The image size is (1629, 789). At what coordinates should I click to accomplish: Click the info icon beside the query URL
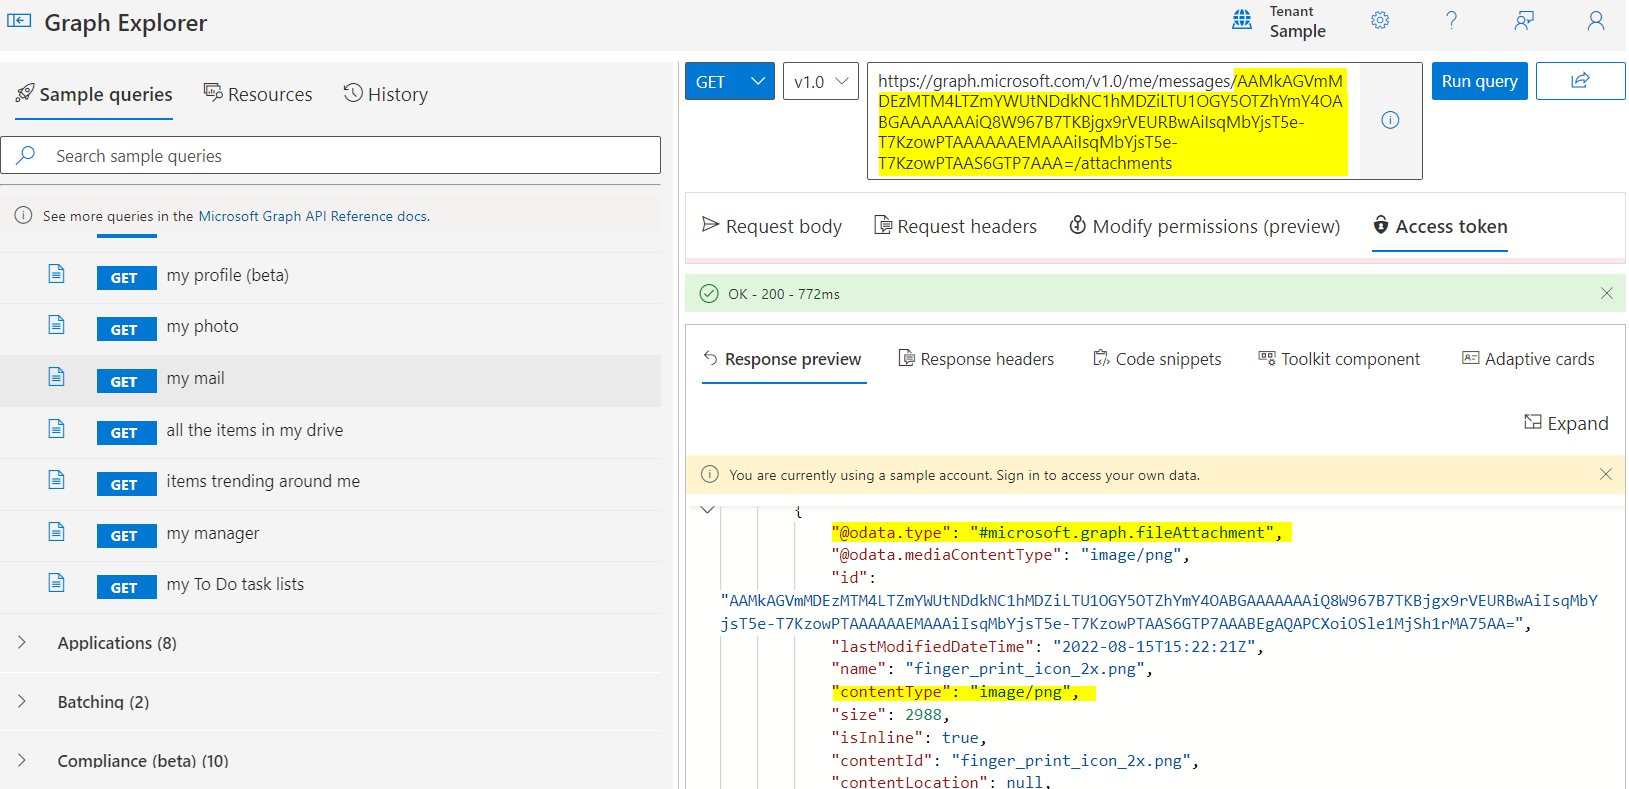pos(1390,120)
